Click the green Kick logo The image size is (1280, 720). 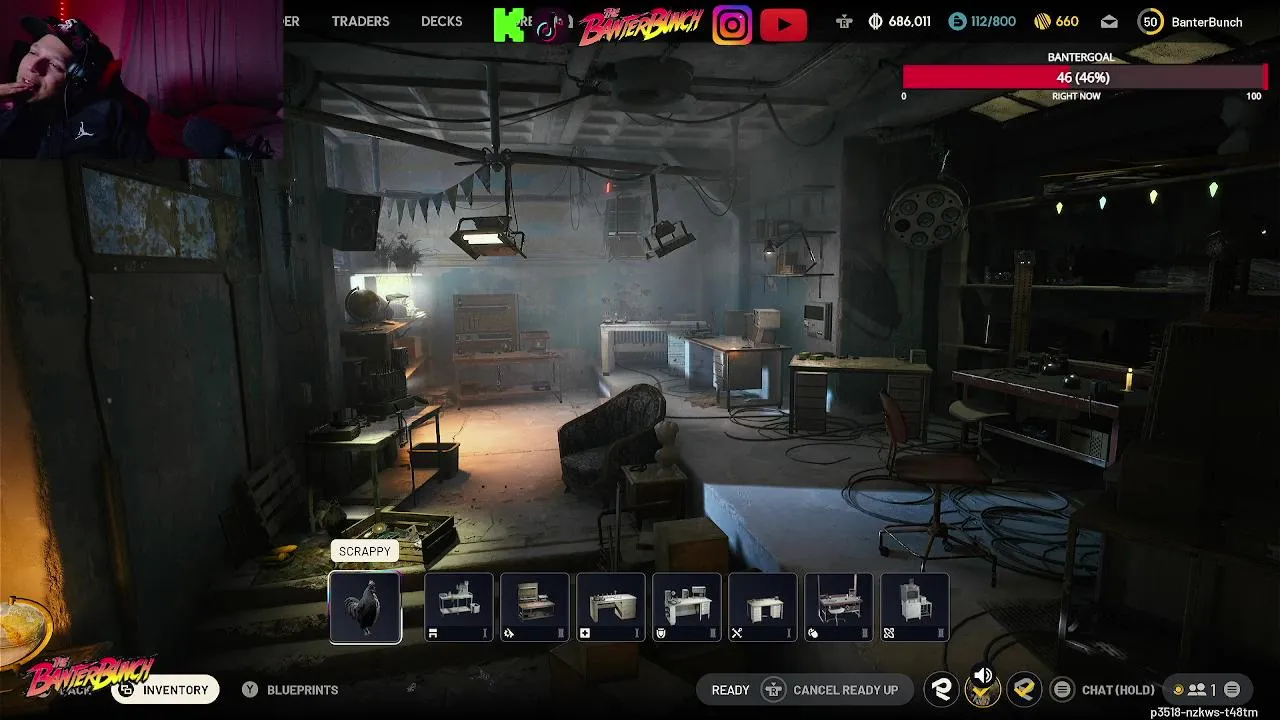(x=509, y=25)
